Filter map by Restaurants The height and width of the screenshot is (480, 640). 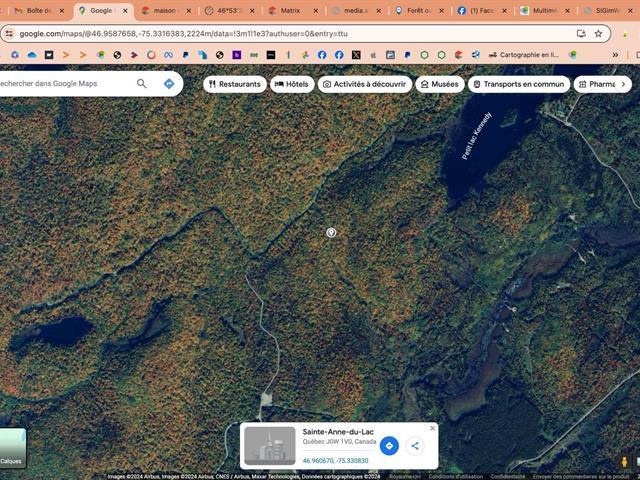click(x=235, y=84)
